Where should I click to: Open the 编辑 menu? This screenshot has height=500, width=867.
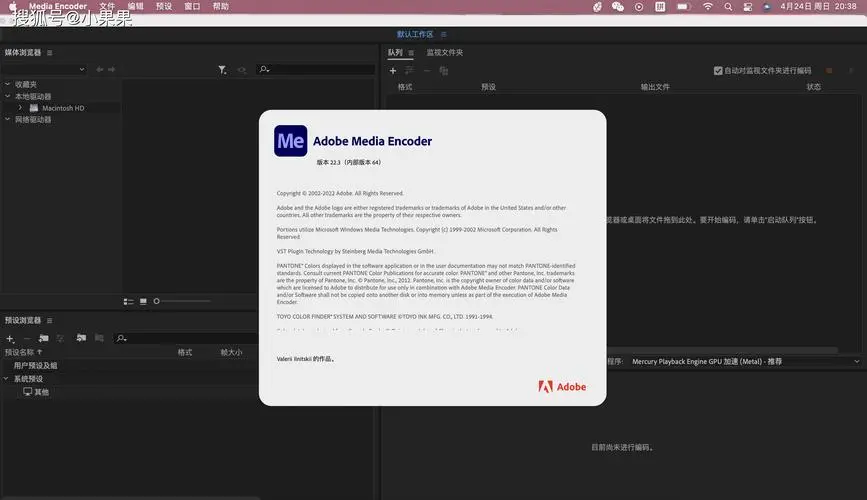click(x=135, y=6)
